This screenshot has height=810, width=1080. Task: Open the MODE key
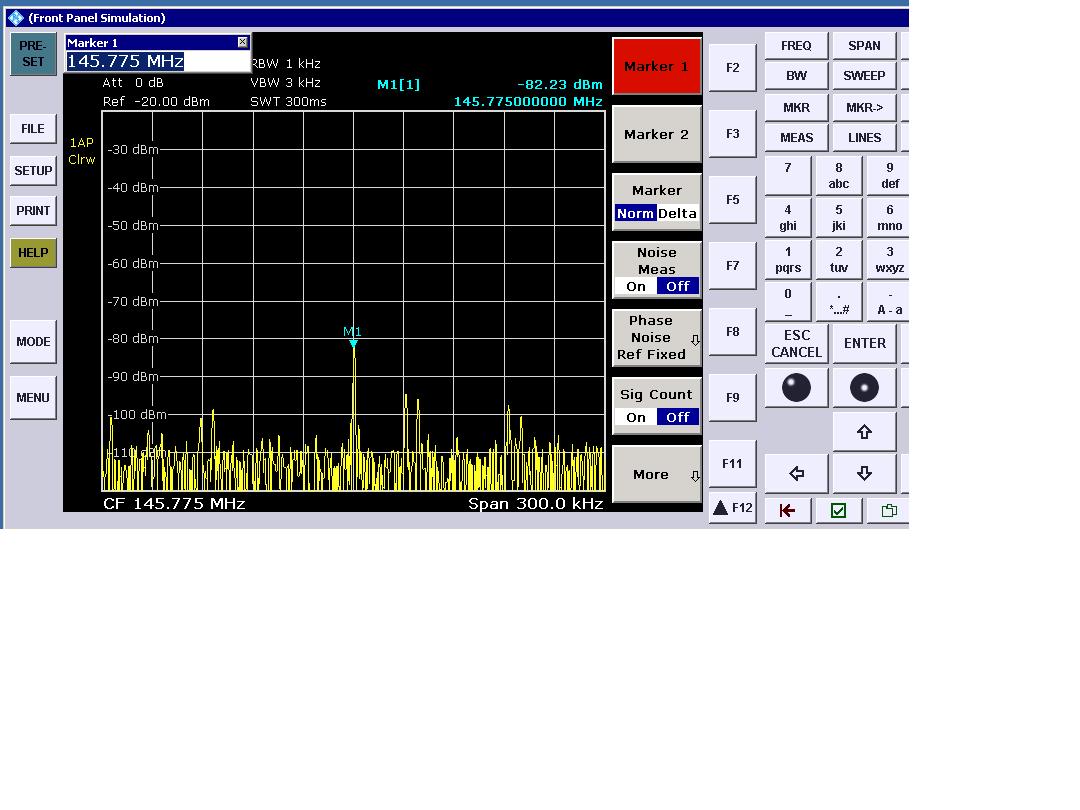click(33, 342)
